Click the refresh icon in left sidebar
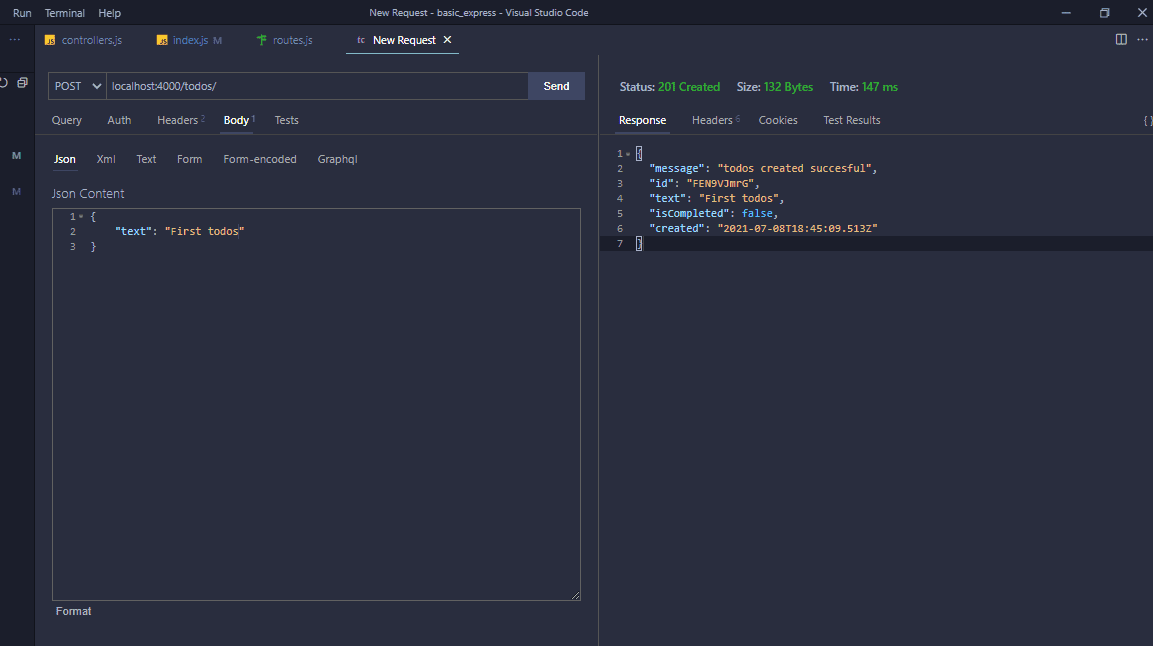This screenshot has height=646, width=1153. coord(4,83)
